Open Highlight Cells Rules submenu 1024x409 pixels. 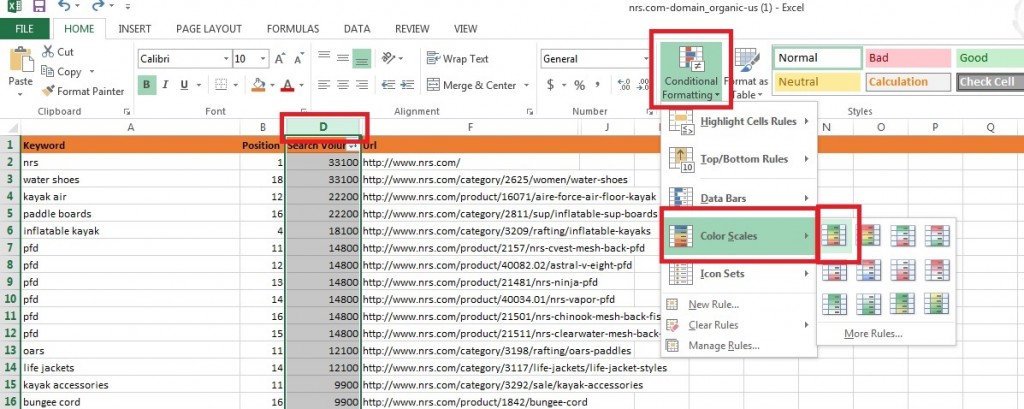tap(739, 122)
